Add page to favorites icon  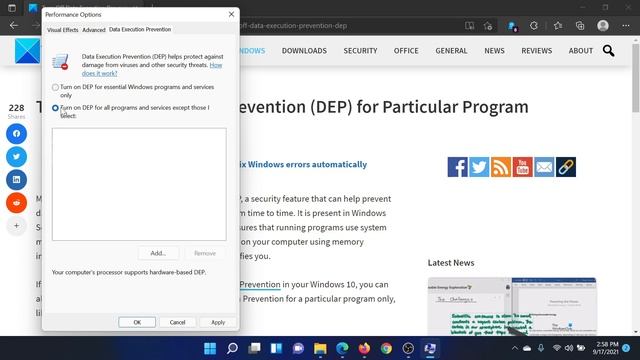[x=488, y=26]
